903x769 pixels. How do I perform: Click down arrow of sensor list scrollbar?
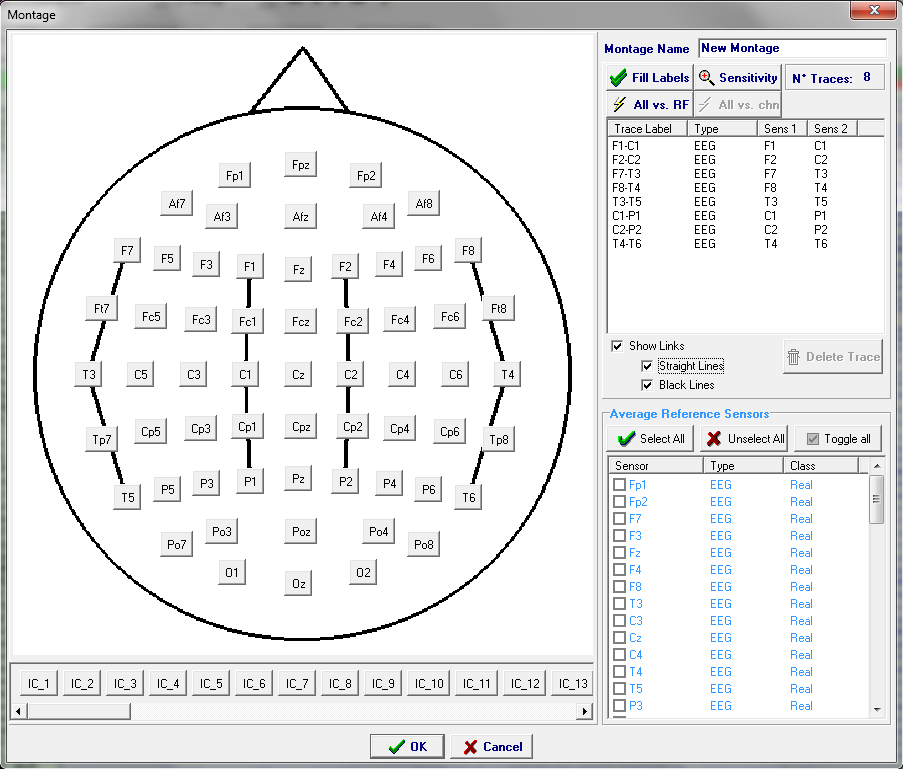point(877,710)
